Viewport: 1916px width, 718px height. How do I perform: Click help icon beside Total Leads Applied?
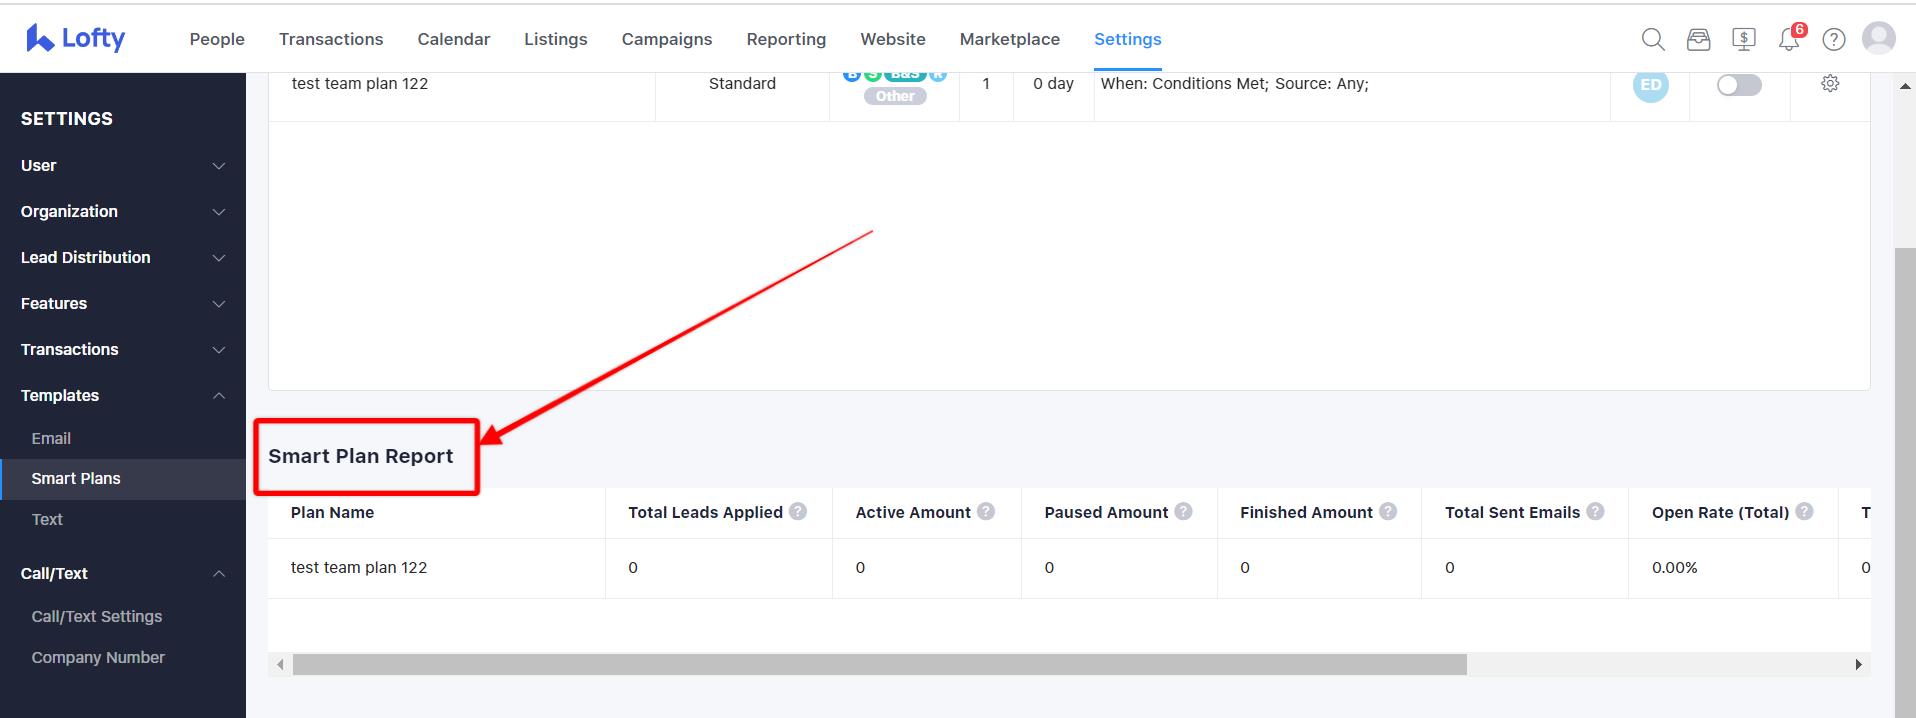[798, 511]
